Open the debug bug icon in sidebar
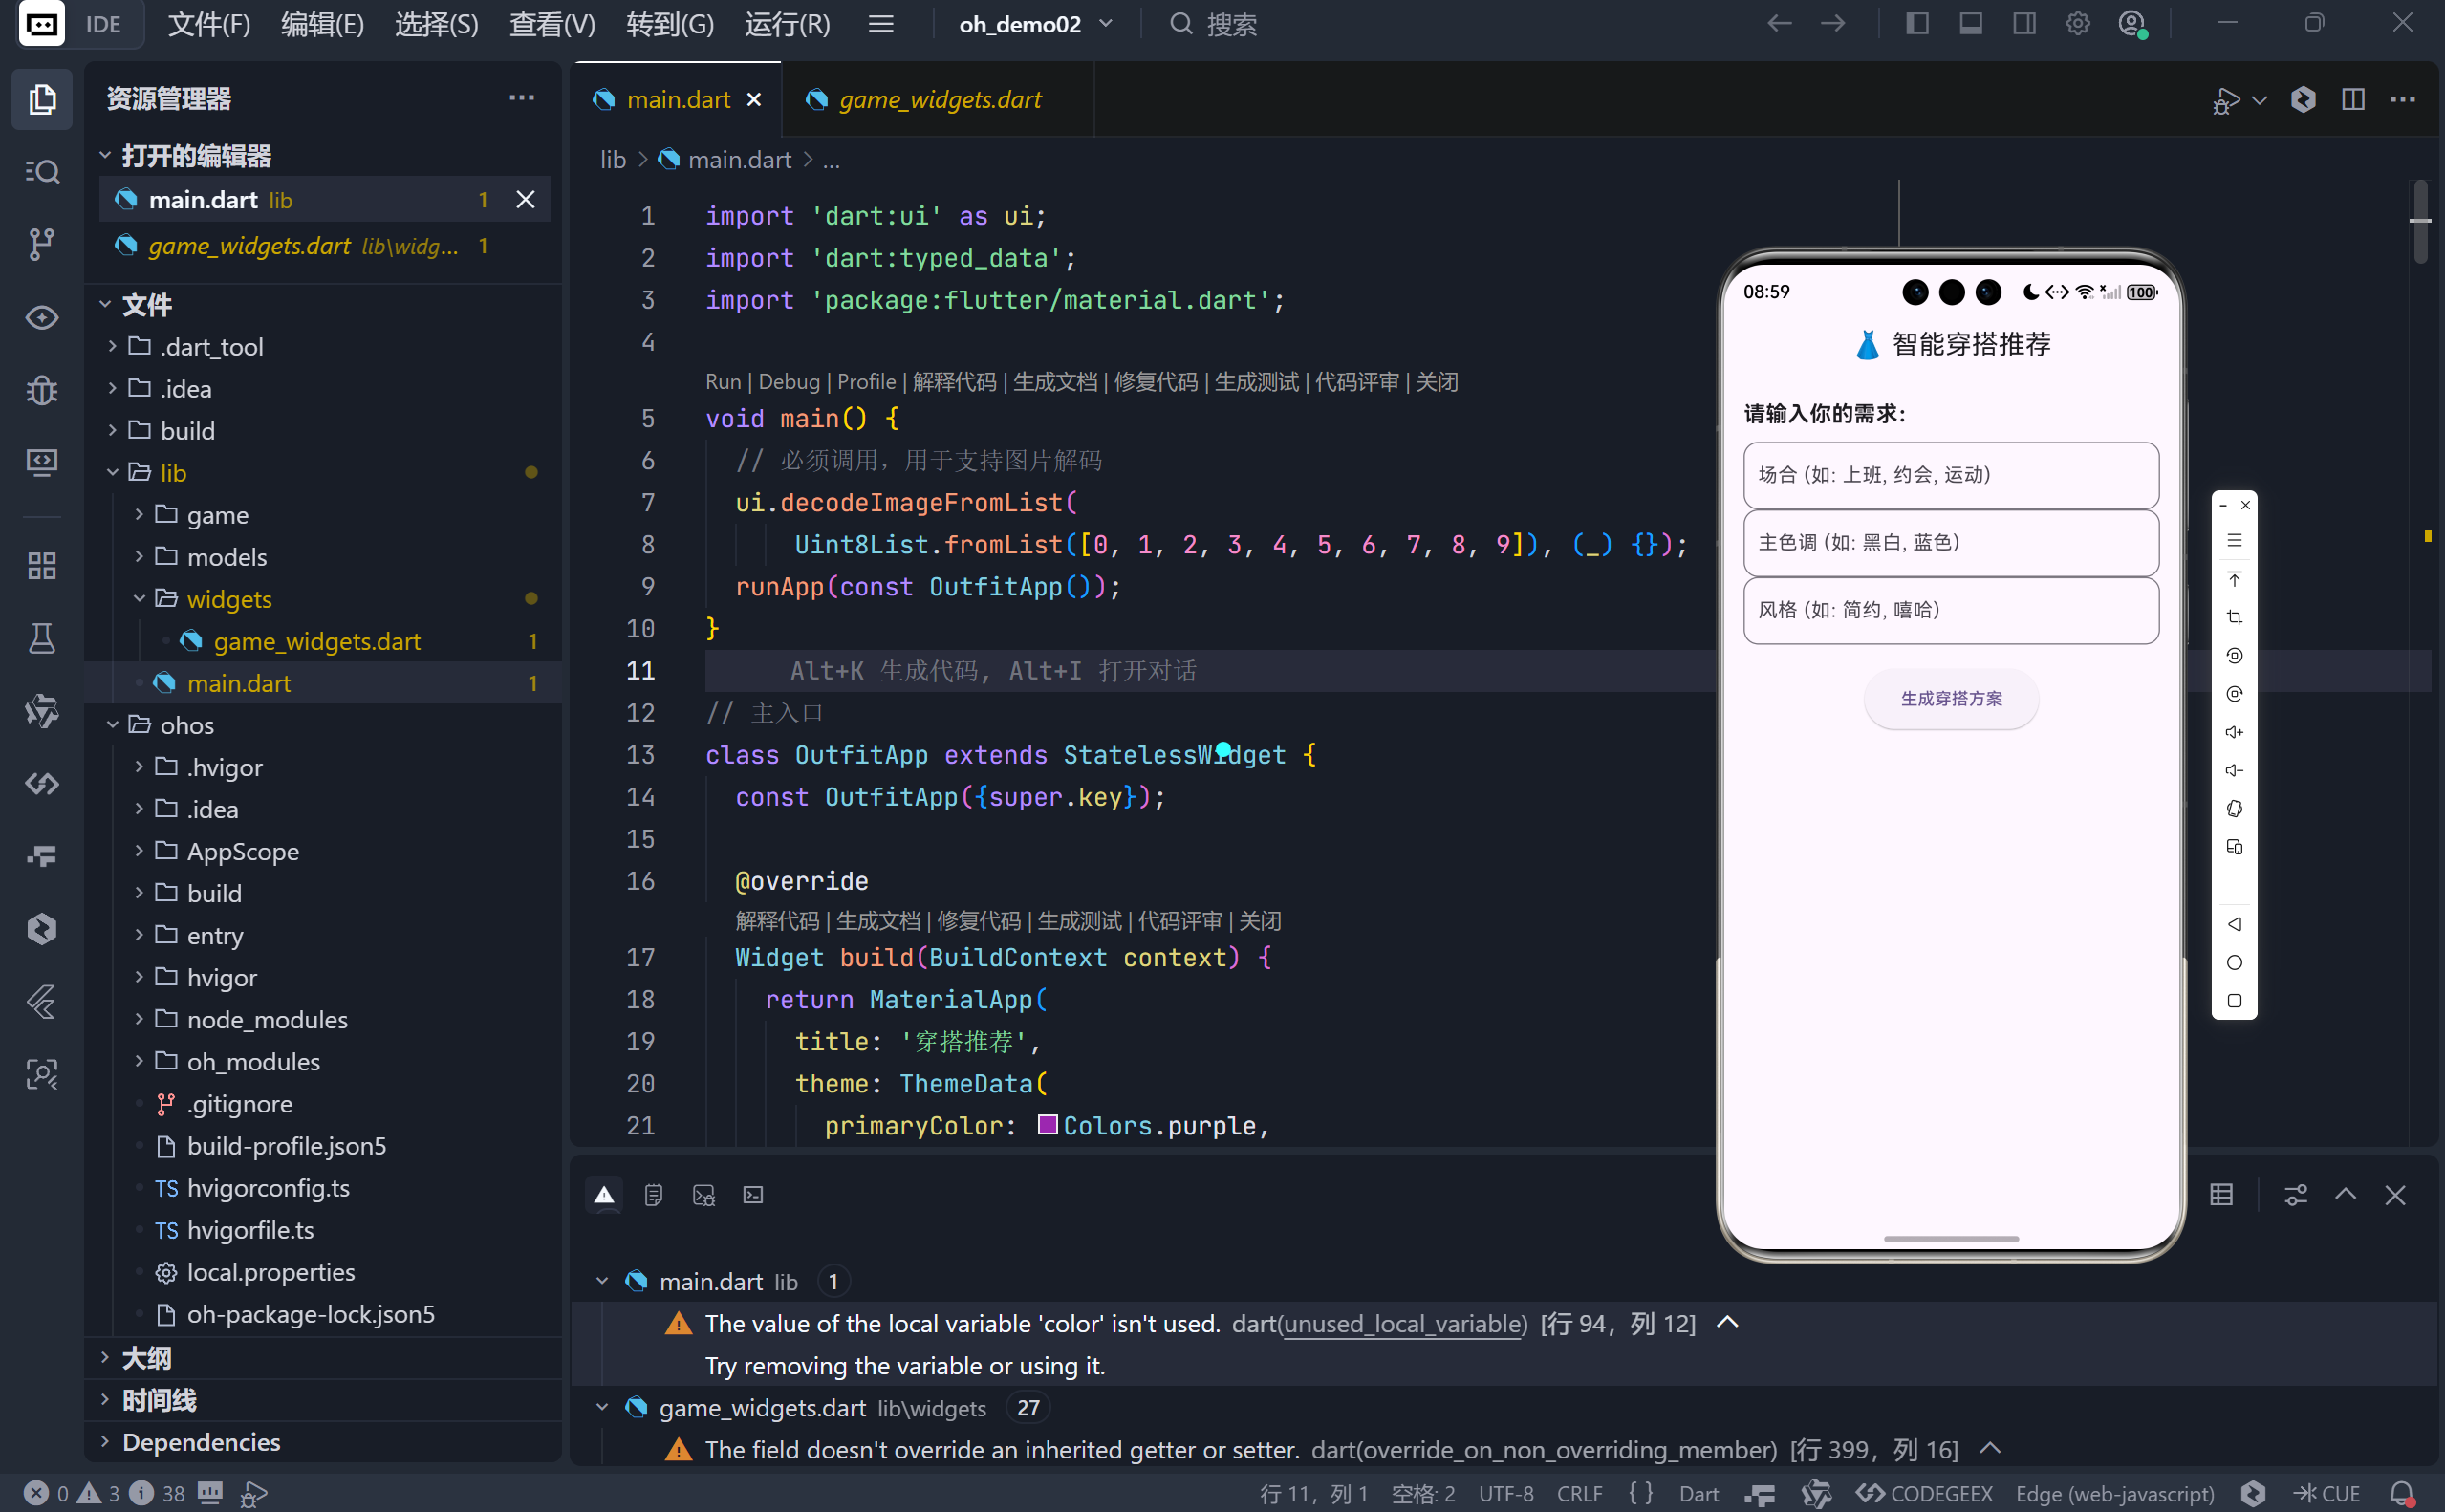This screenshot has height=1512, width=2445. 41,389
